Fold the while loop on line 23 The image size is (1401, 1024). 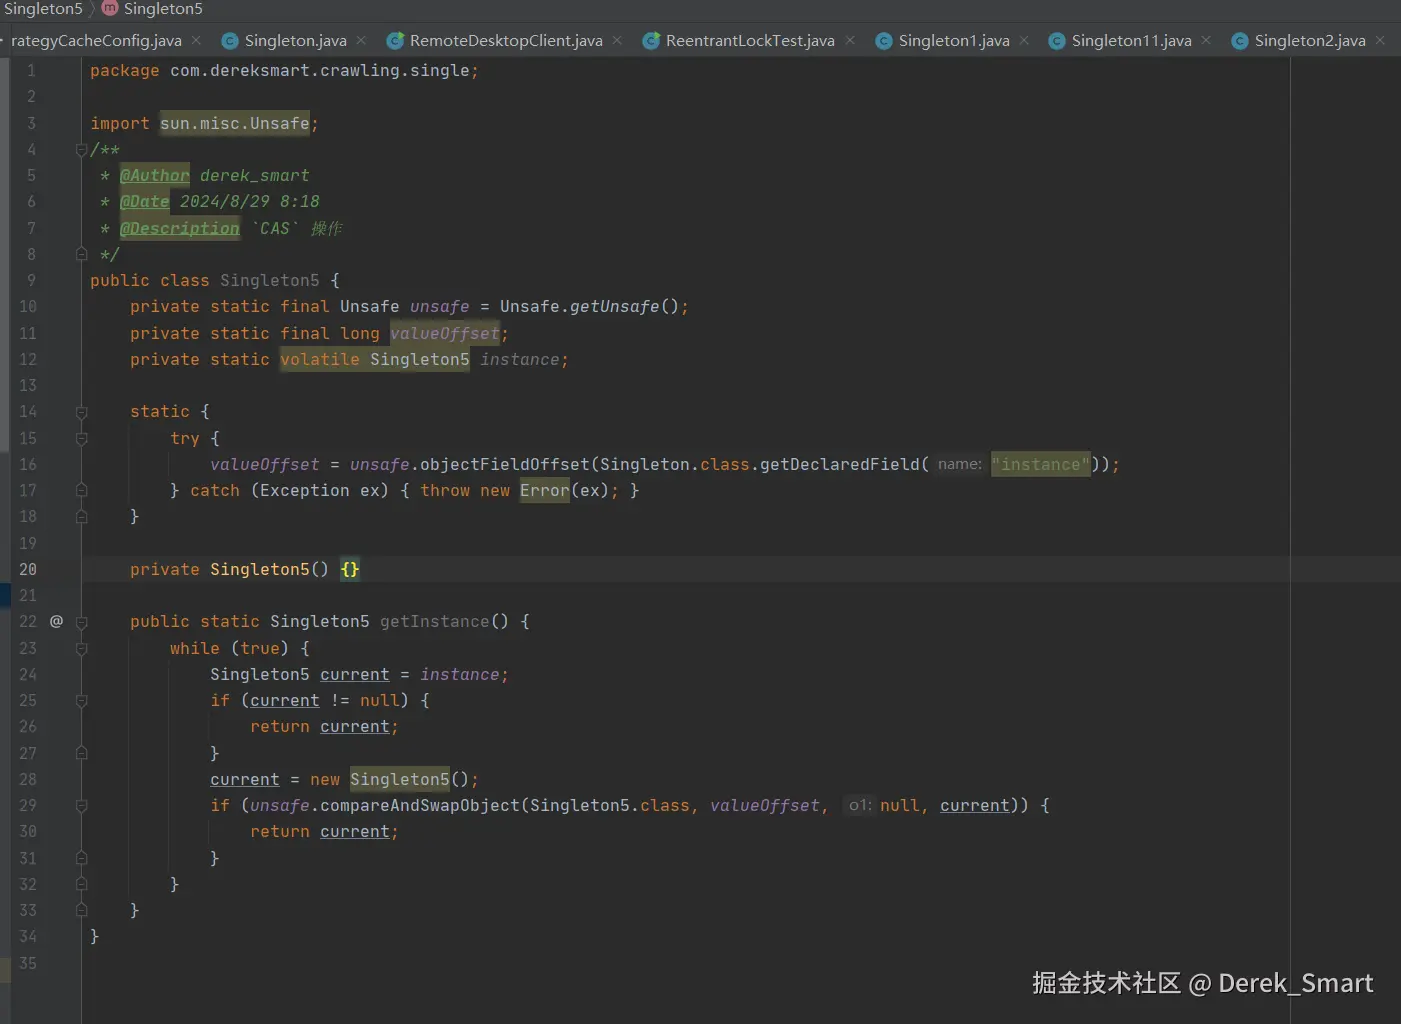click(x=82, y=648)
